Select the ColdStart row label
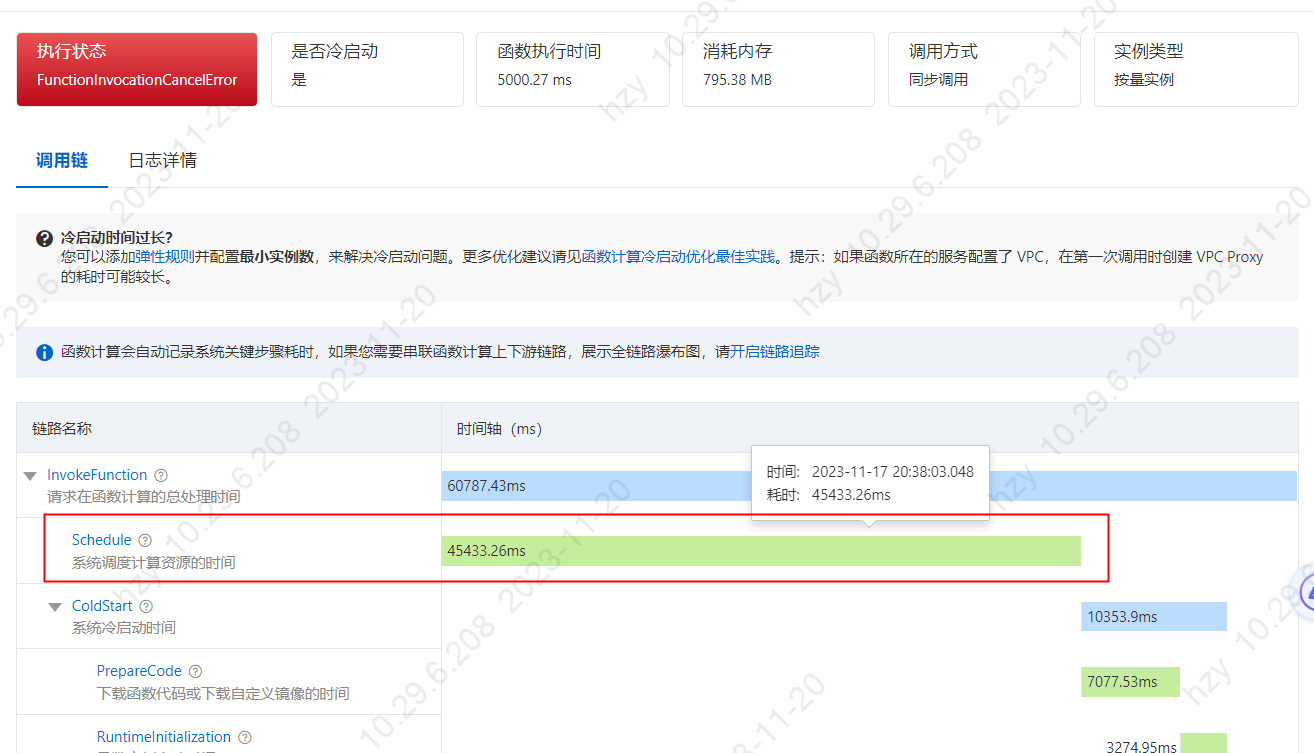The width and height of the screenshot is (1314, 753). tap(102, 606)
